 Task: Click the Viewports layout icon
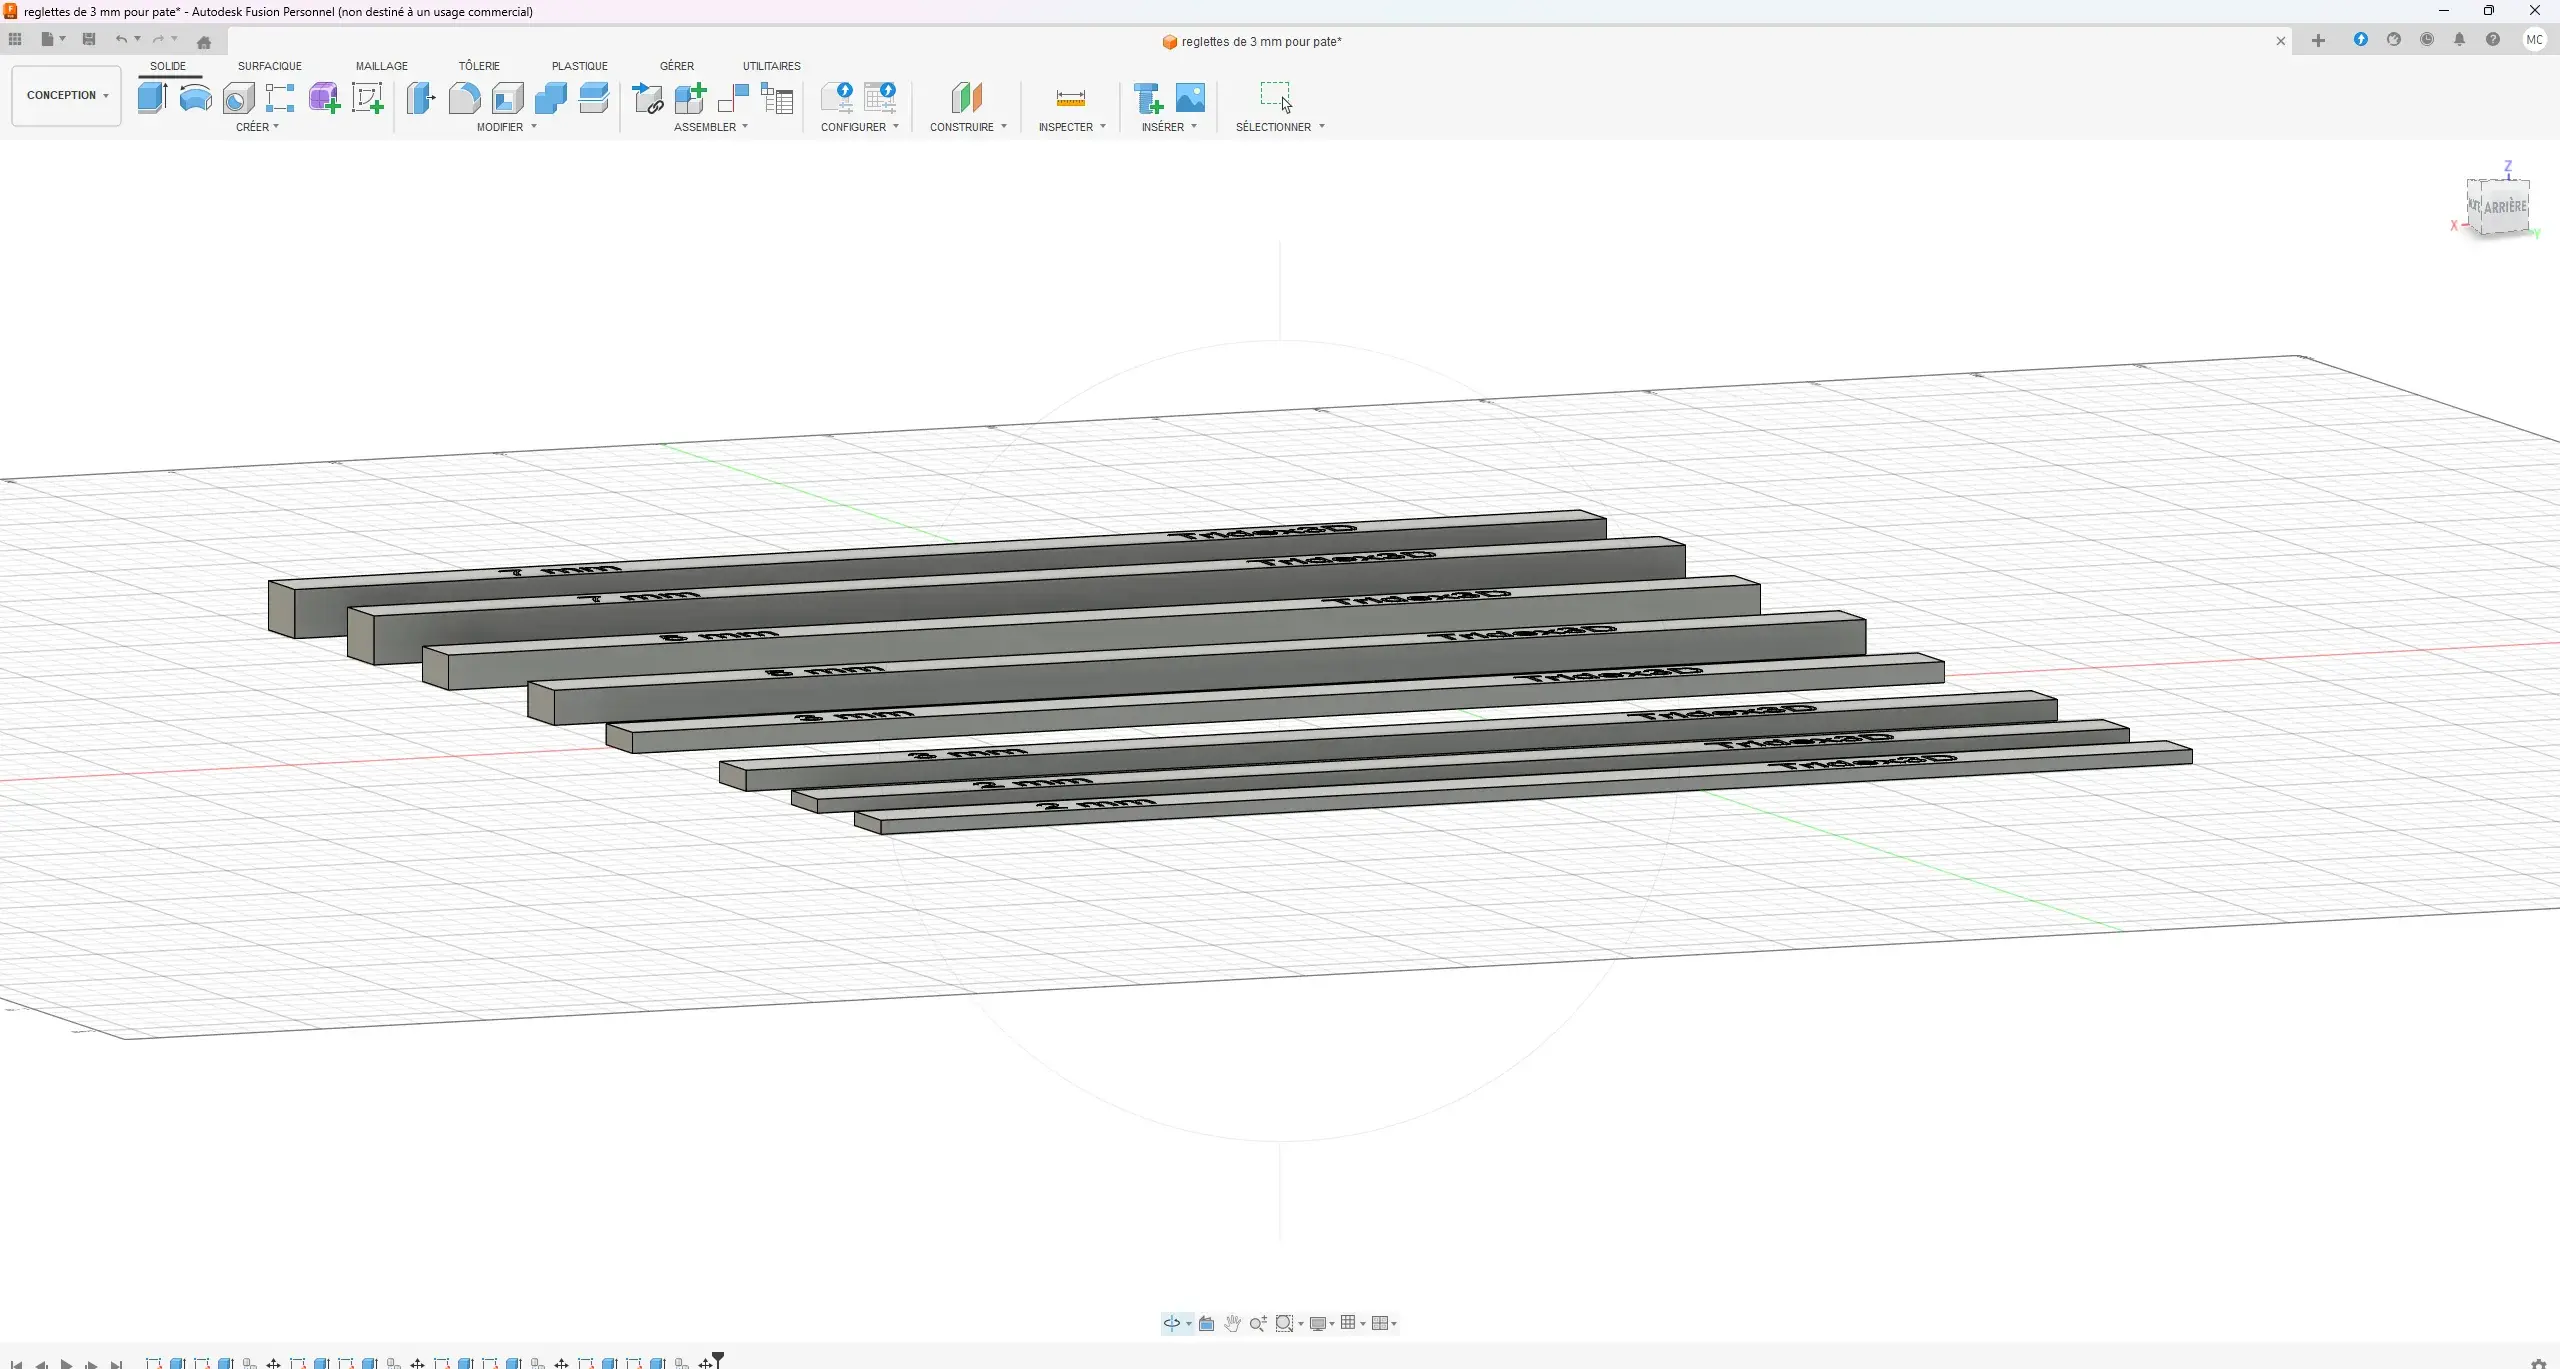click(1380, 1323)
